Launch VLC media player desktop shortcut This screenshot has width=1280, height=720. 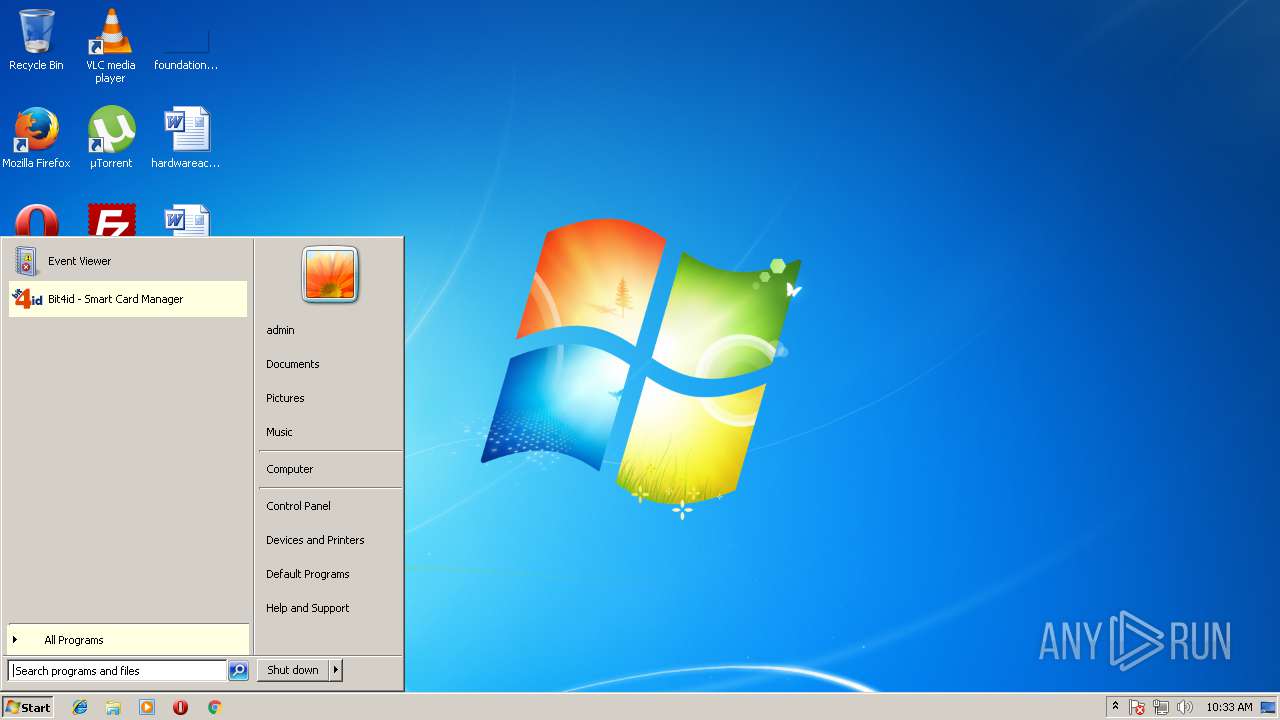tap(110, 45)
